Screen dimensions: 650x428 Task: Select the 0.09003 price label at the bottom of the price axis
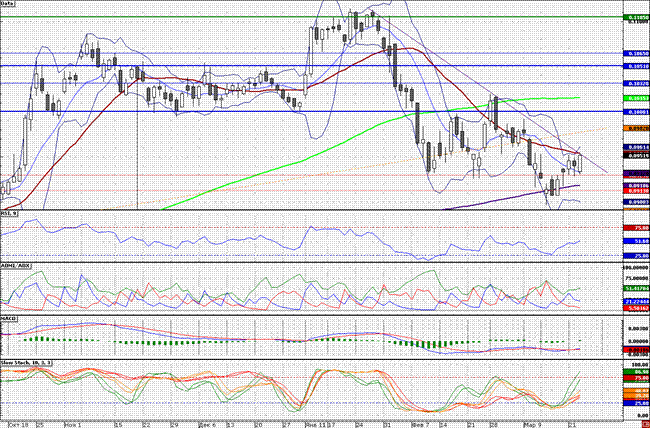636,202
